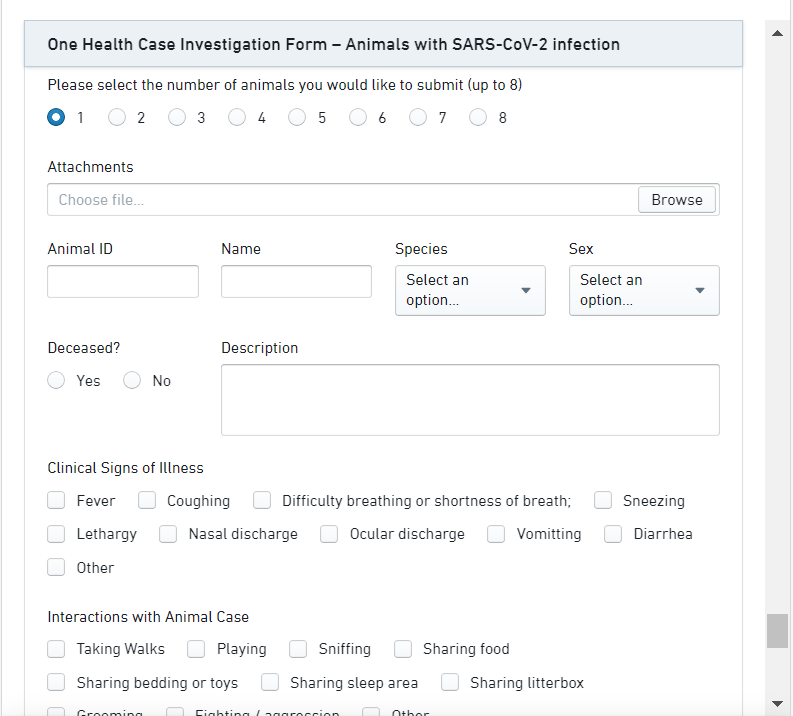
Task: Tick the Sharing food interaction
Action: [x=403, y=649]
